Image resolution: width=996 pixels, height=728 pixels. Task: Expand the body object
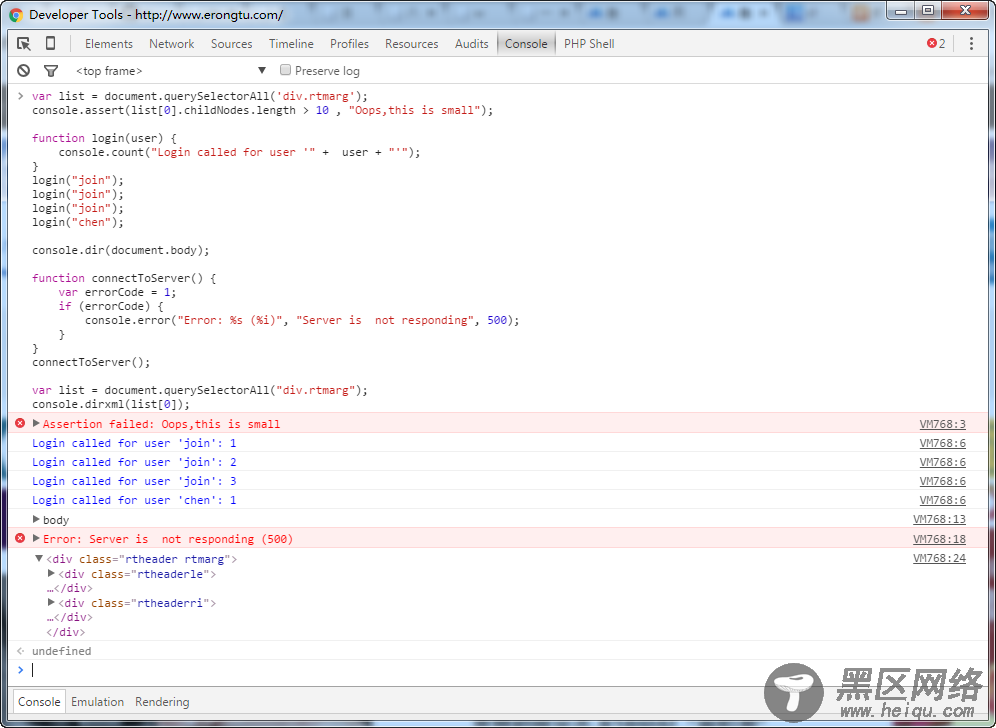tap(36, 519)
